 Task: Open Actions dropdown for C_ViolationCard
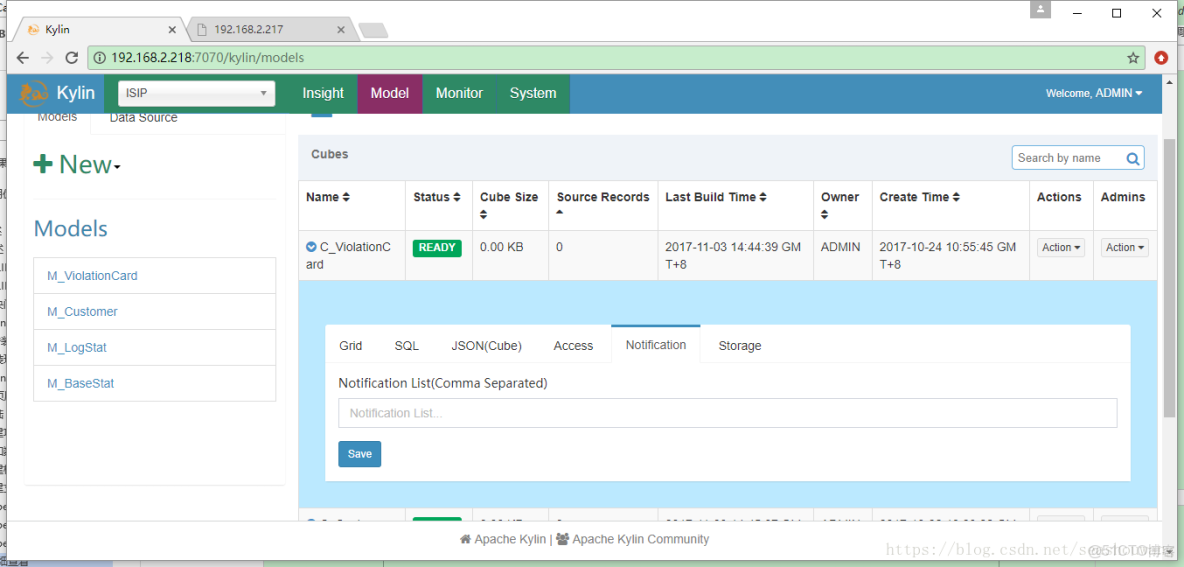1061,248
